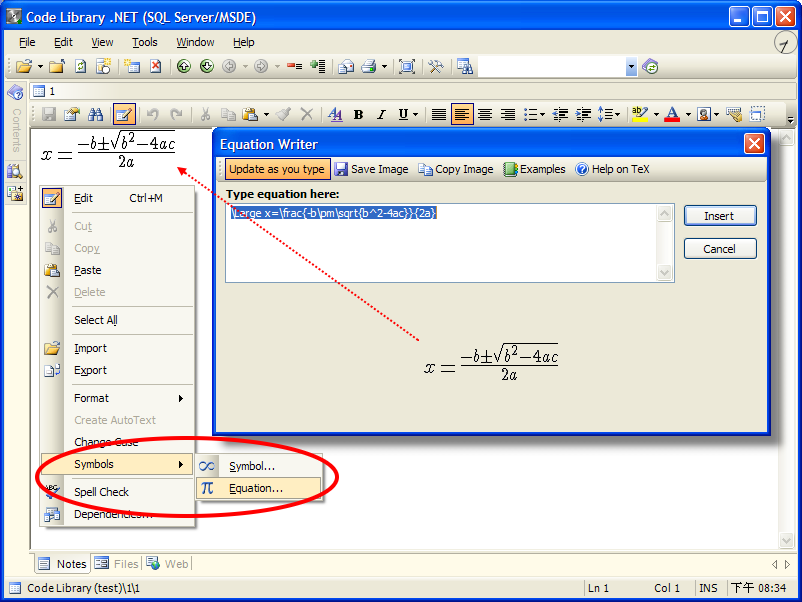
Task: Click the equation box scroll down arrow
Action: (x=664, y=272)
